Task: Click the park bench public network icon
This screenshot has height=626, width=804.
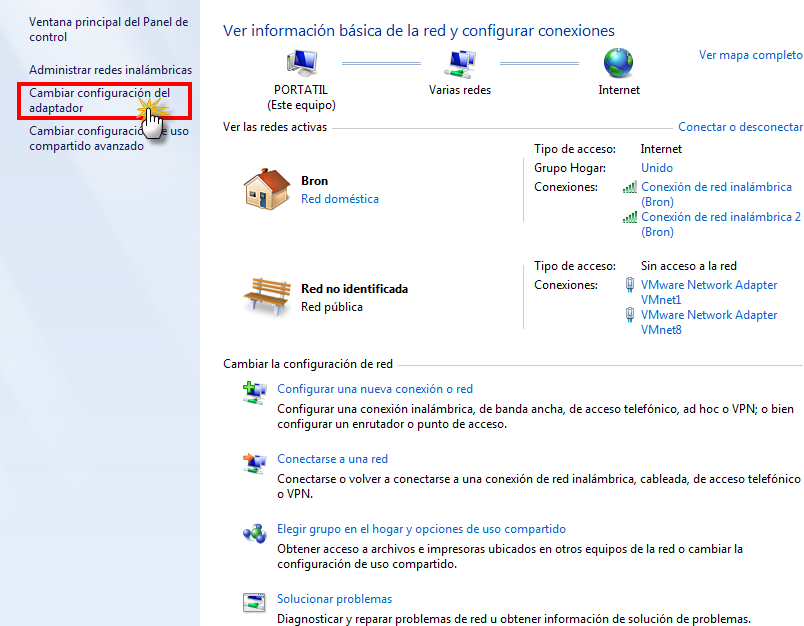Action: (x=267, y=296)
